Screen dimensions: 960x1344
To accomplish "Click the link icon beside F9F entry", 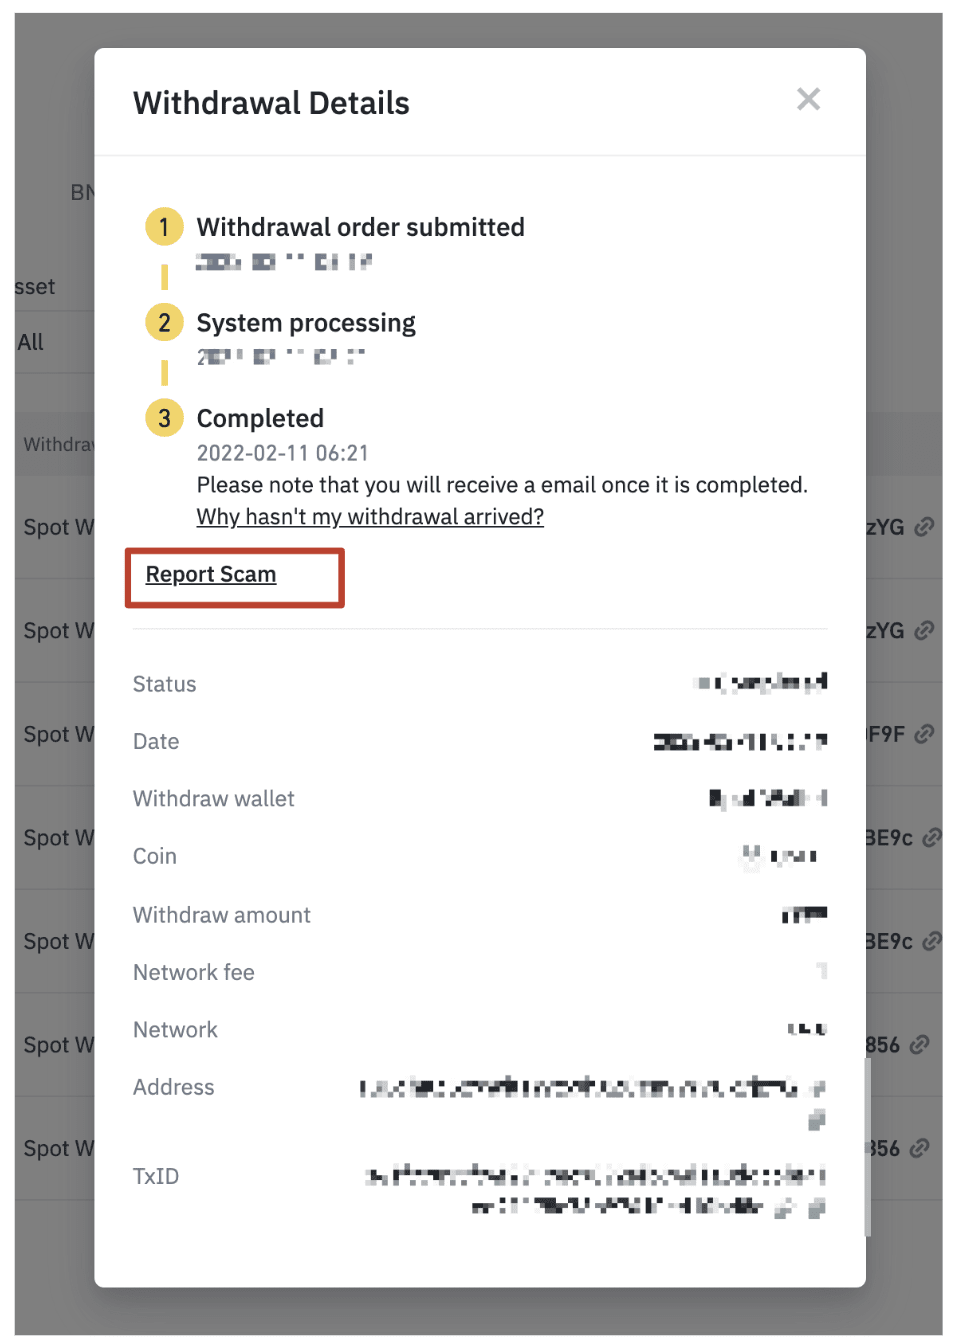I will point(925,734).
